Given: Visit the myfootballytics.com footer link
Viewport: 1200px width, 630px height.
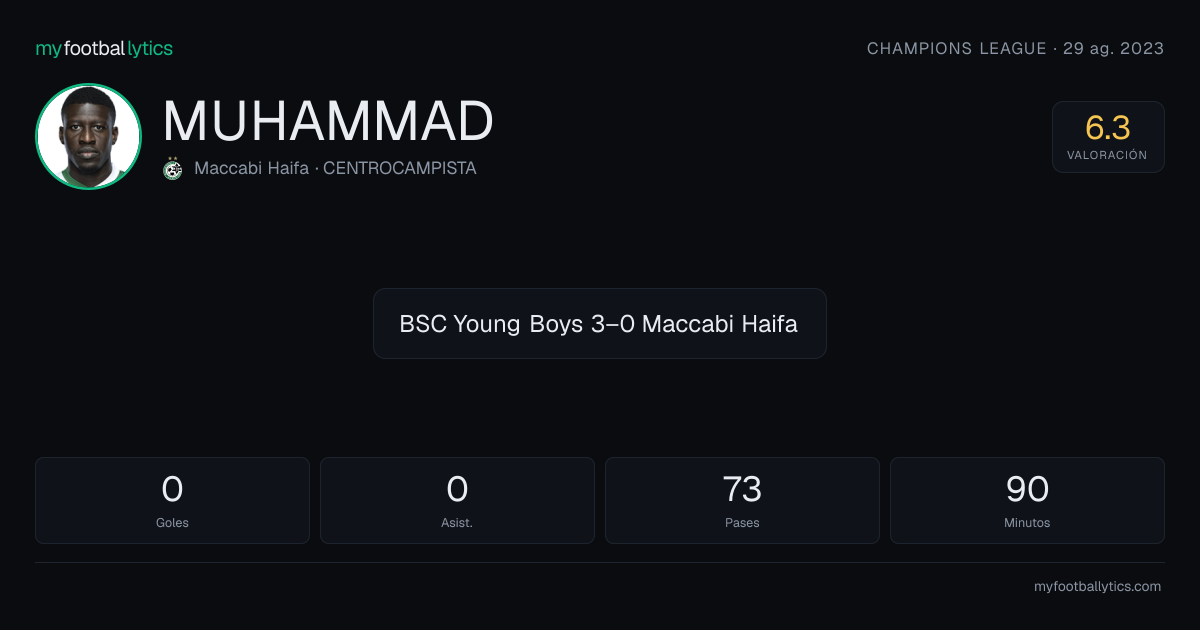Looking at the screenshot, I should point(1097,587).
